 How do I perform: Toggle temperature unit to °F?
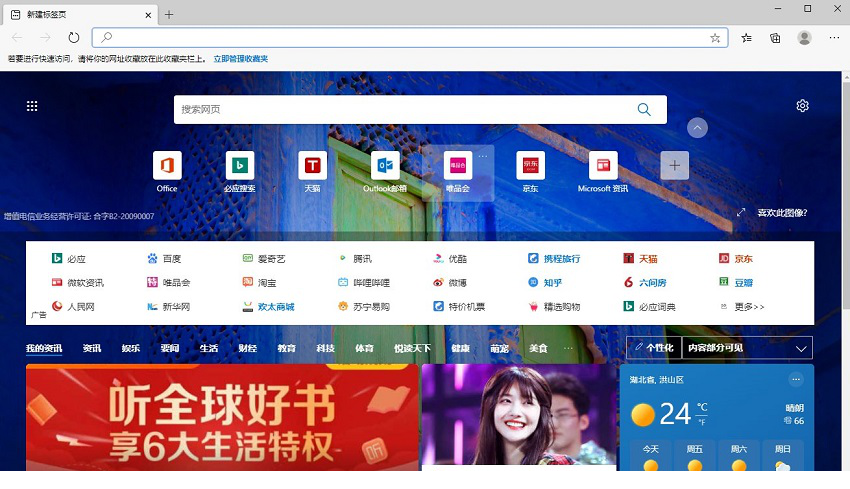point(703,421)
